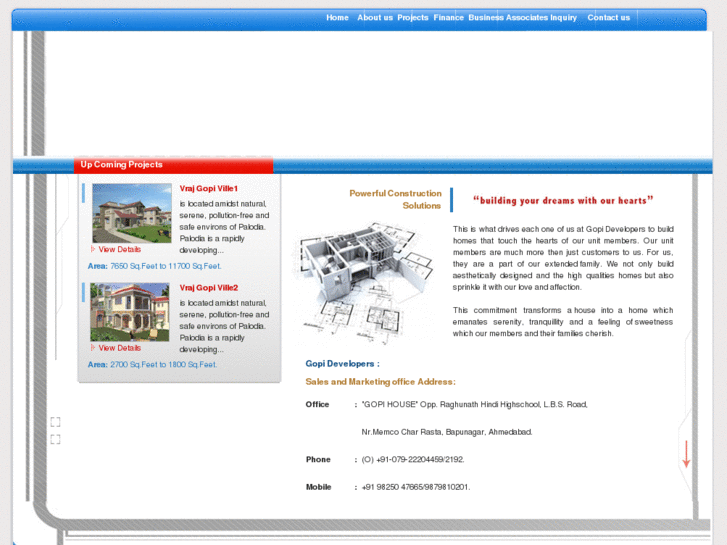Open the Contact us page

(x=609, y=18)
